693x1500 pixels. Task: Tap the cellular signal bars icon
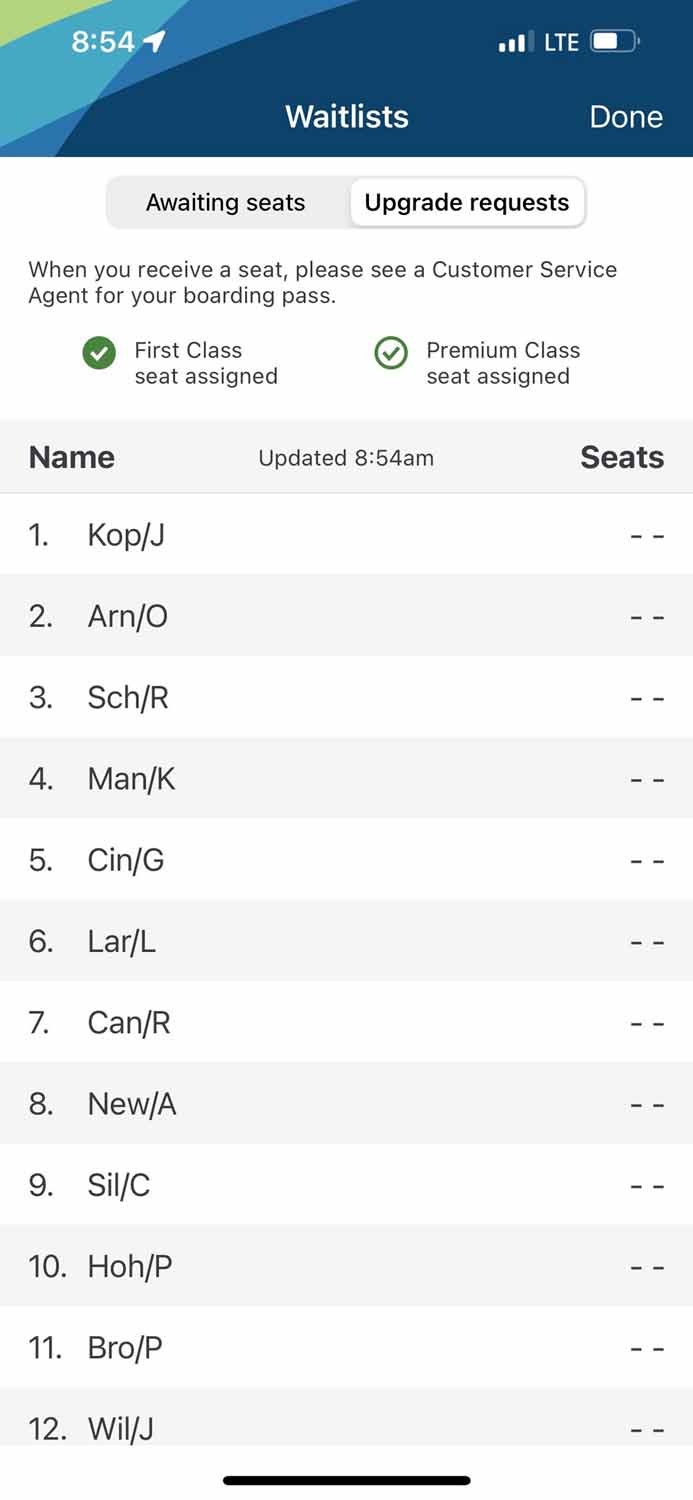(513, 43)
